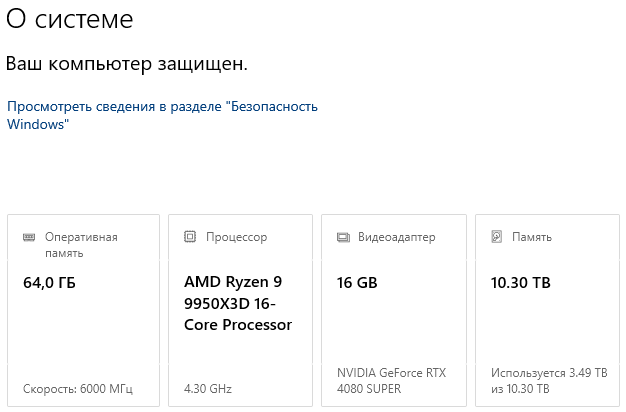Screen dimensions: 626x412
Task: Click the "Используется 3.49 ТВ" usage text
Action: tap(549, 373)
